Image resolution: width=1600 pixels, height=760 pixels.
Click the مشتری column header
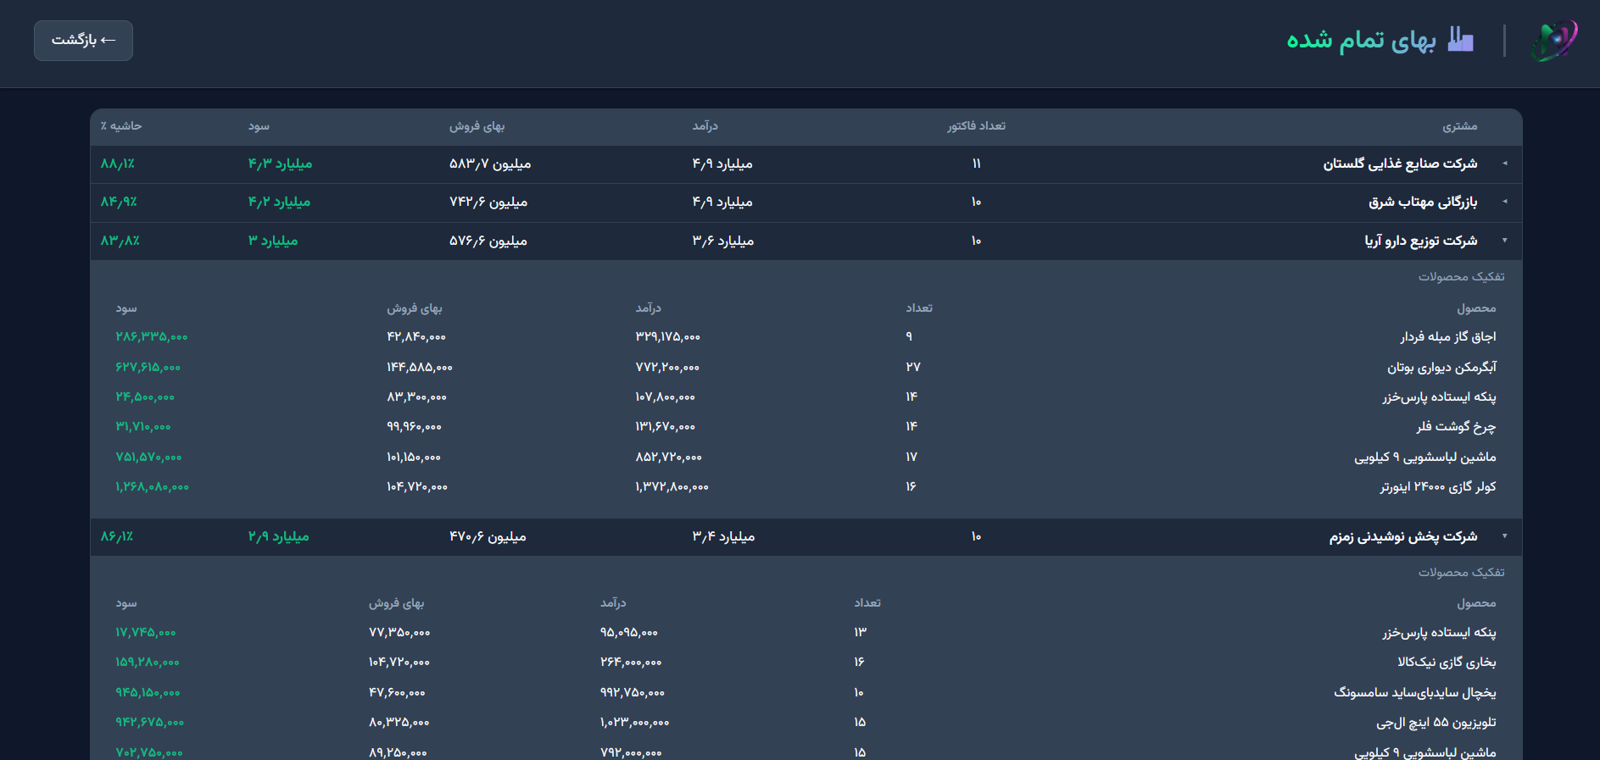[x=1460, y=126]
